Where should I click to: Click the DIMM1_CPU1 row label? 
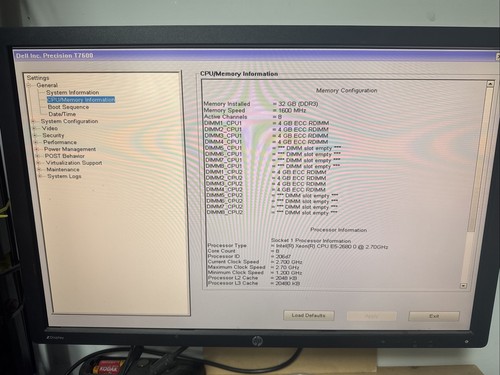point(223,123)
